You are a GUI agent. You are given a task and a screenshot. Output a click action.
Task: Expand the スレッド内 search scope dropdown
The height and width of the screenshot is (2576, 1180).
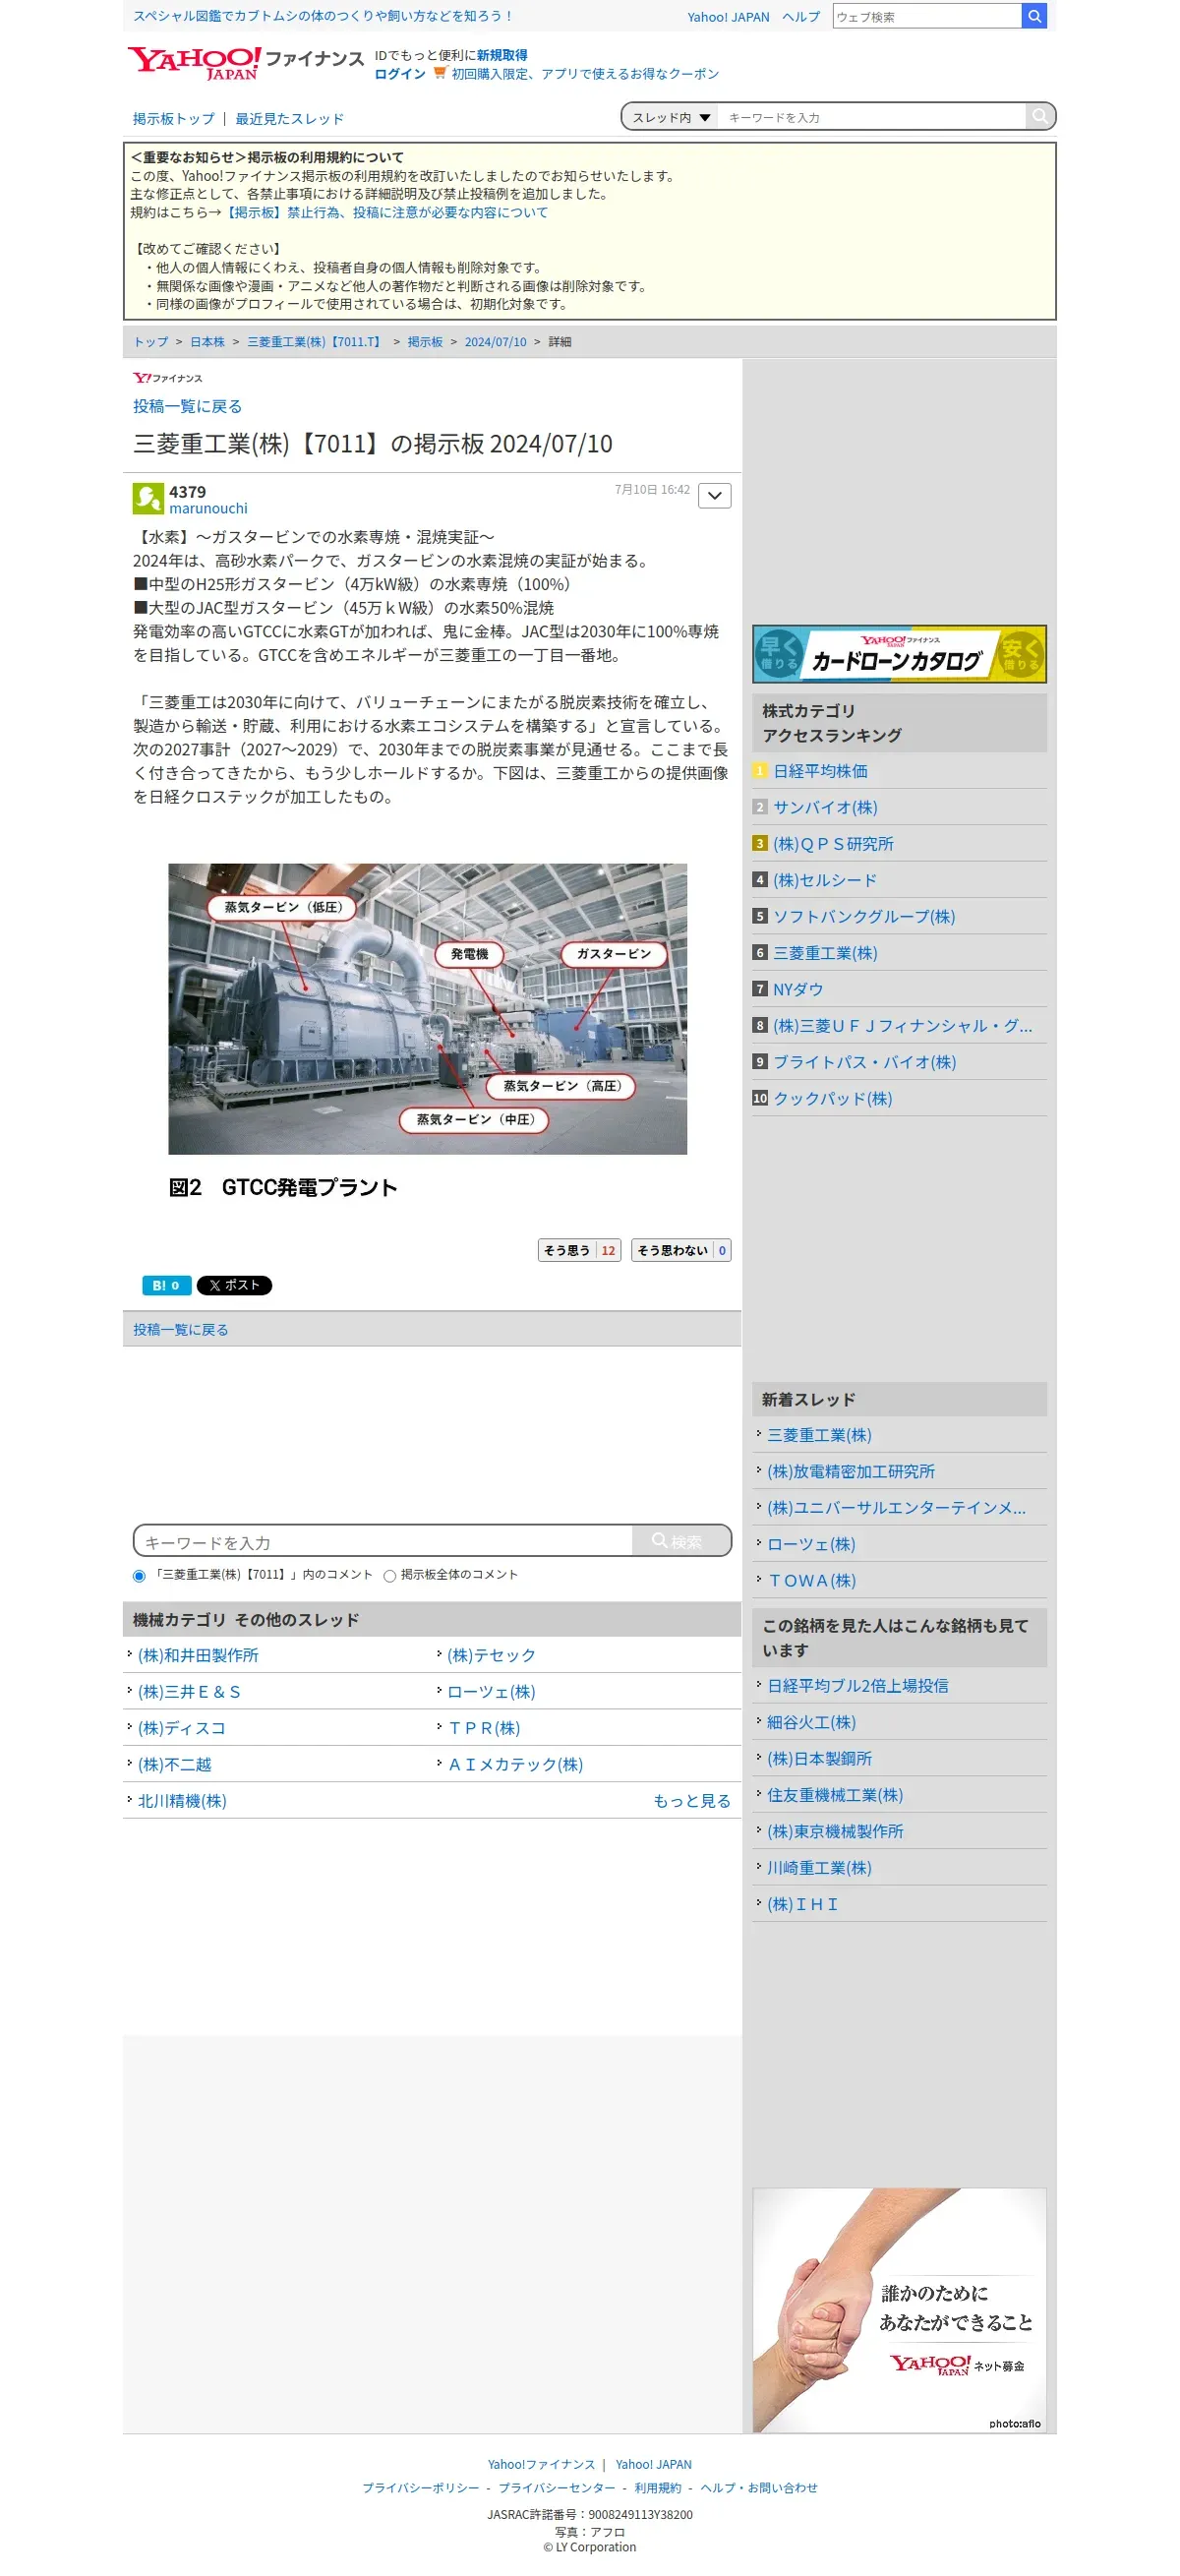coord(670,117)
